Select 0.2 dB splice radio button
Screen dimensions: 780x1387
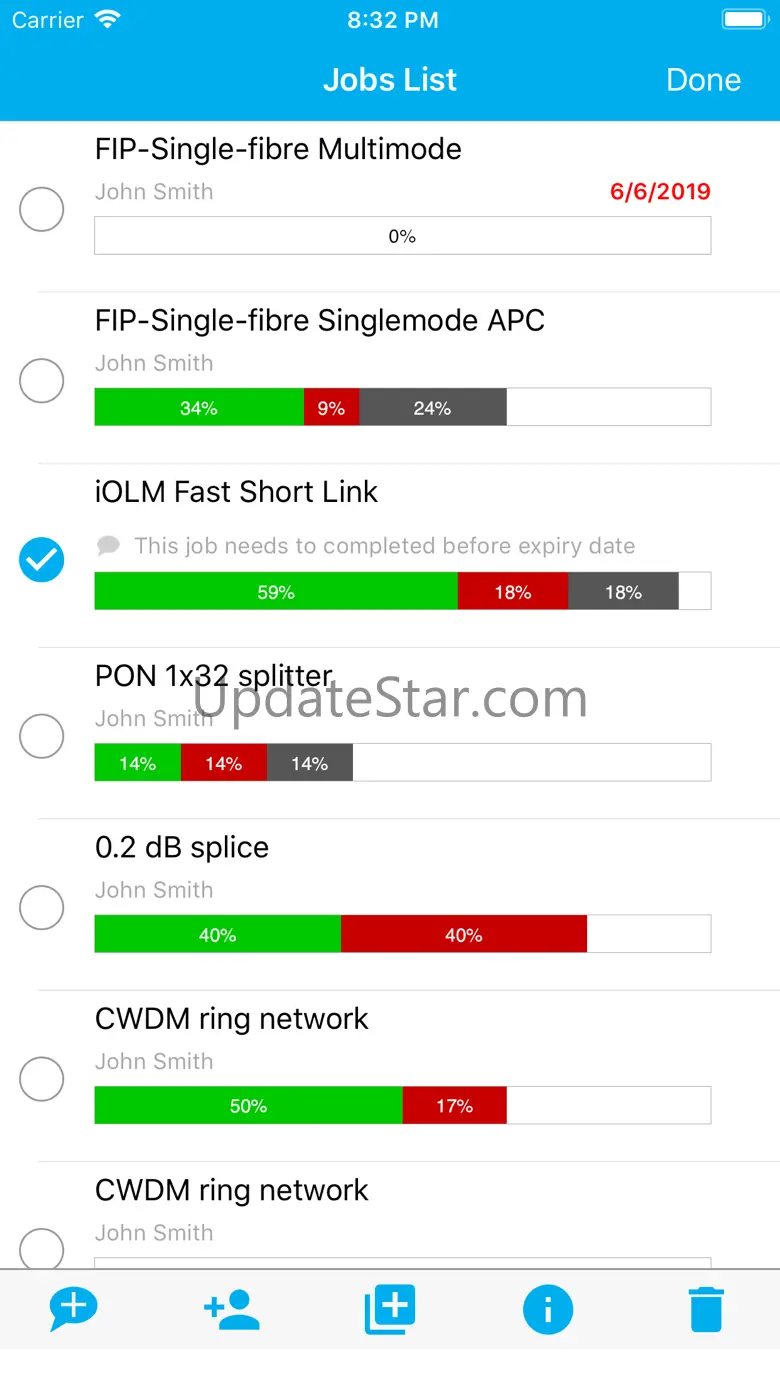tap(42, 907)
